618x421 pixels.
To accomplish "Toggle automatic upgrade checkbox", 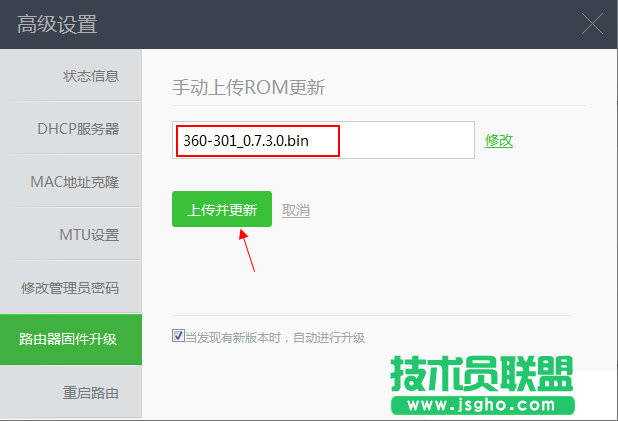I will tap(178, 336).
